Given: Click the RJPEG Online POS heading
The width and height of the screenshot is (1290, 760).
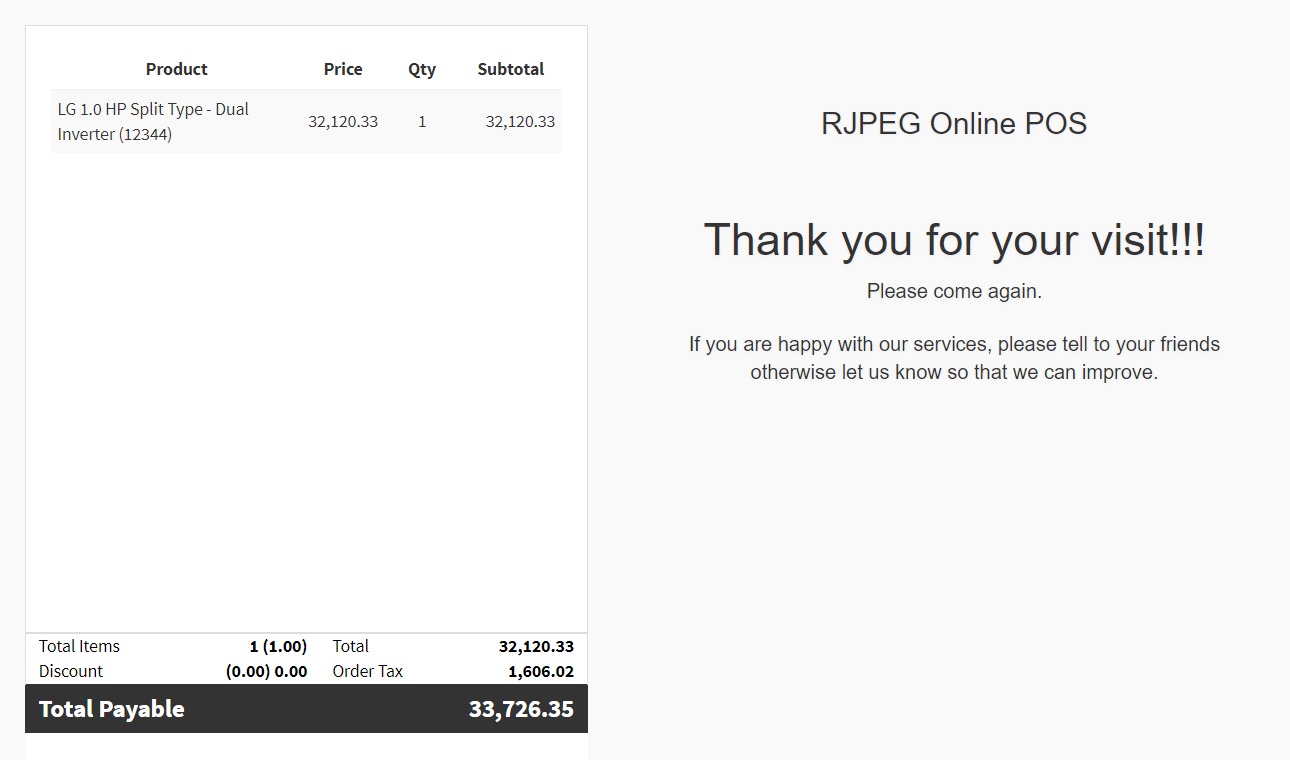Looking at the screenshot, I should 953,123.
